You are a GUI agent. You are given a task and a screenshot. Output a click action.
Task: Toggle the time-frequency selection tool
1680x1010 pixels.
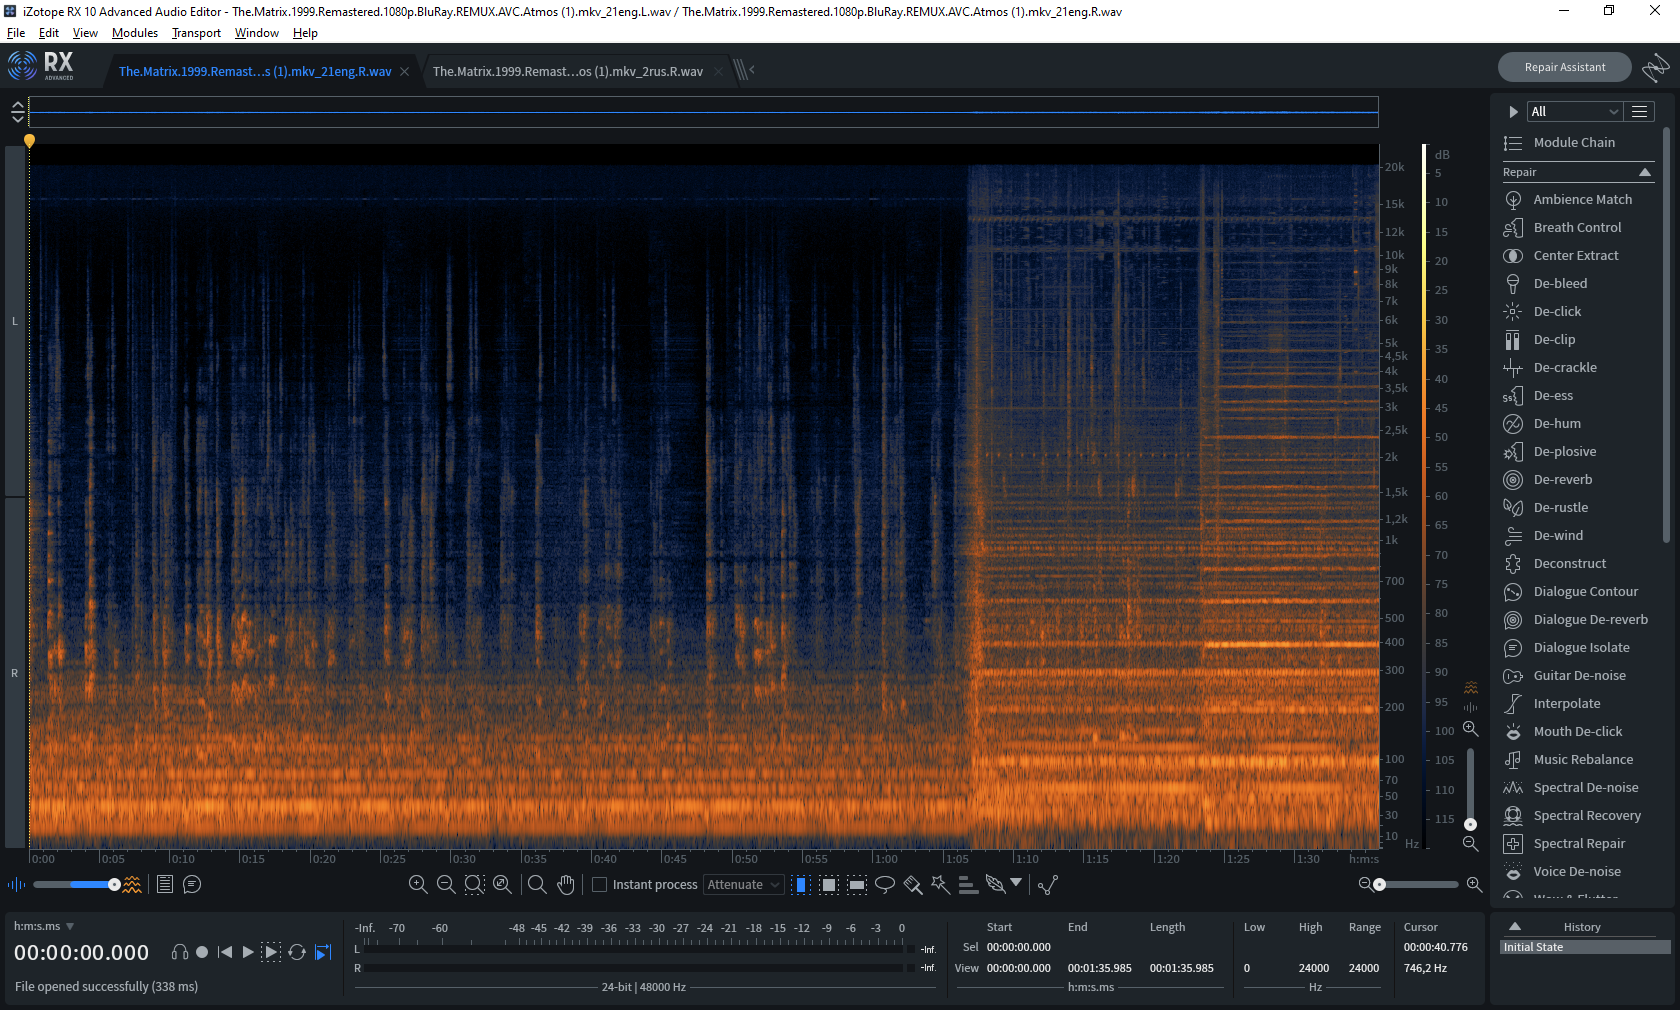pyautogui.click(x=829, y=884)
